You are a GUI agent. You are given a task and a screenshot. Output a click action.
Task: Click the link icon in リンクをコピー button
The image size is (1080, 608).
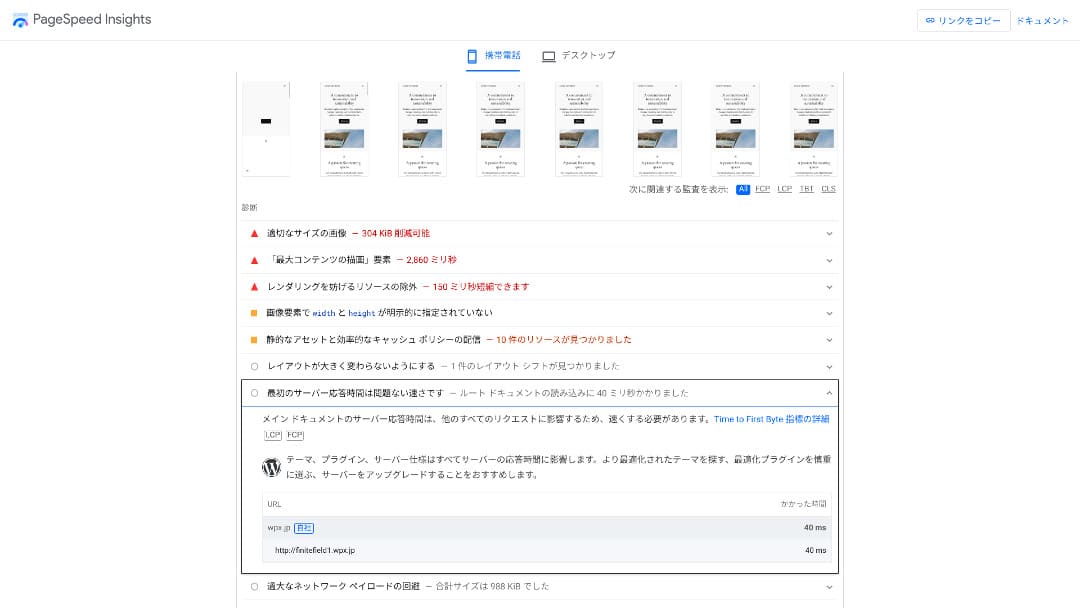tap(930, 21)
